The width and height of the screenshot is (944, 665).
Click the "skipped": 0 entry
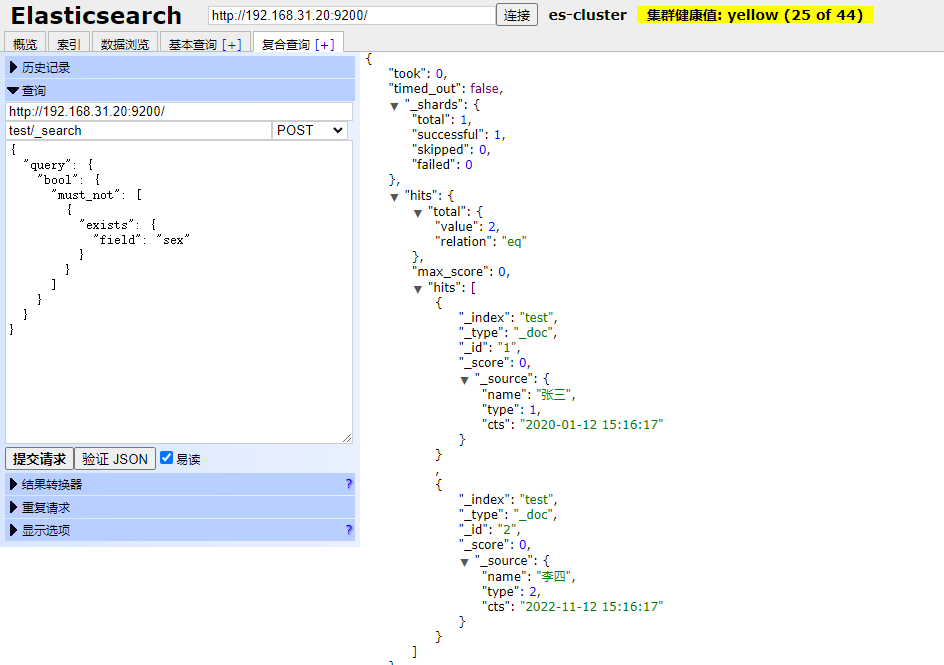point(451,149)
